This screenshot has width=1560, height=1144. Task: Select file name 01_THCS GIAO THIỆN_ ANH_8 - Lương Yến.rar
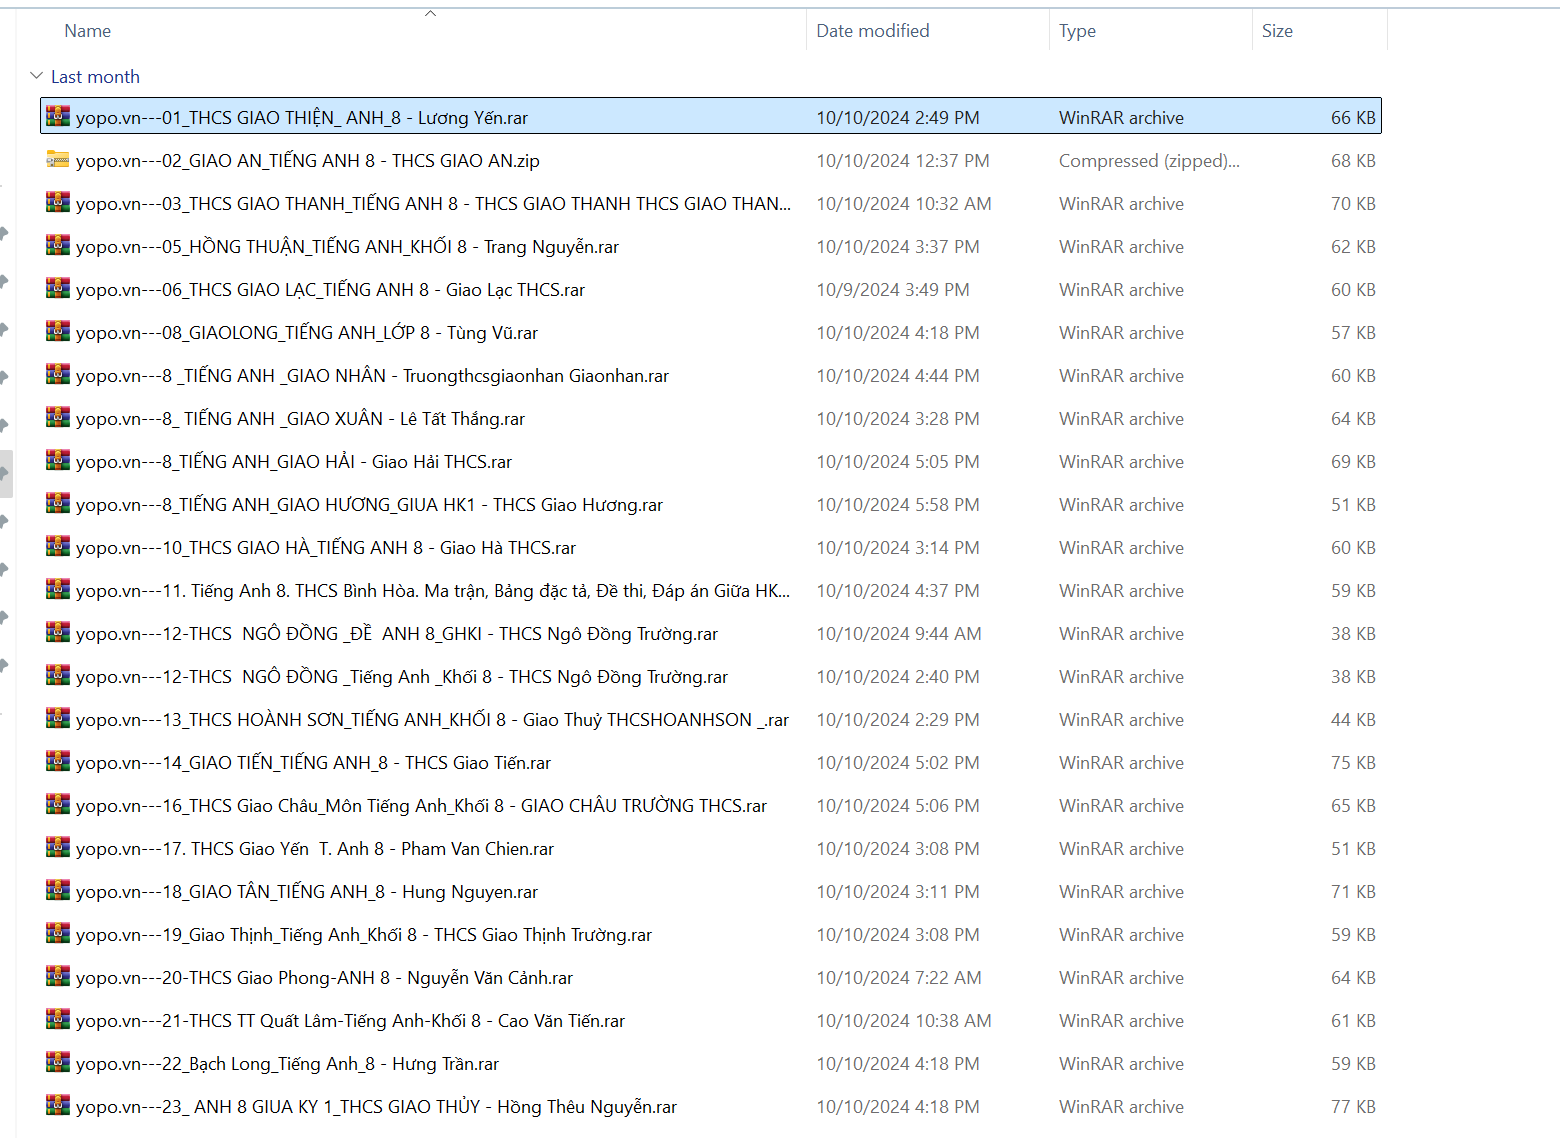[x=302, y=118]
